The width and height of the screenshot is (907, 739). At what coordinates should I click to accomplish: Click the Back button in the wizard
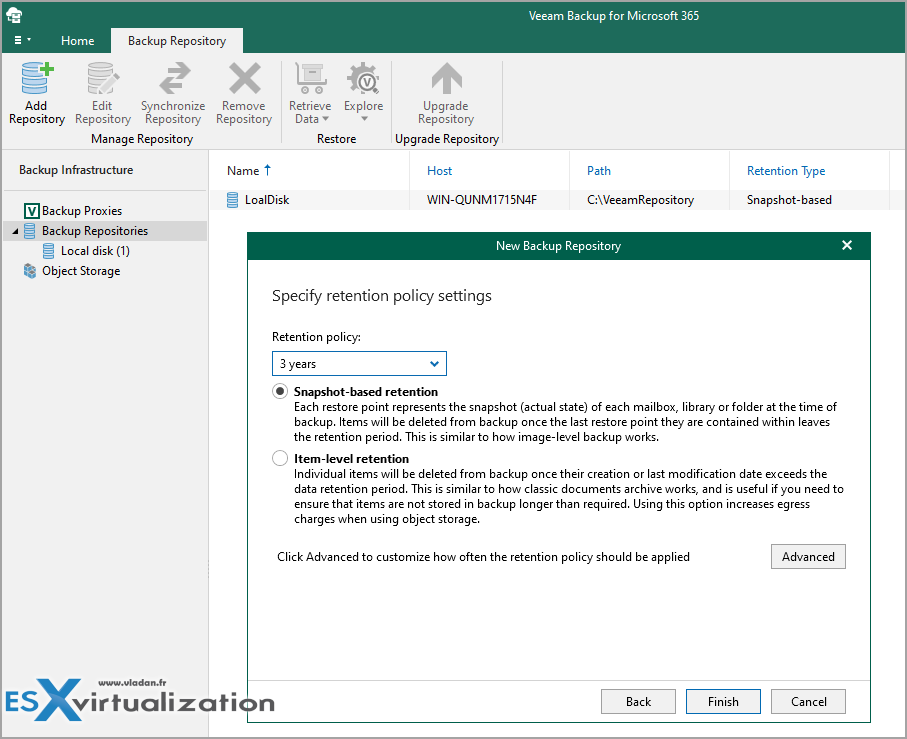tap(638, 701)
